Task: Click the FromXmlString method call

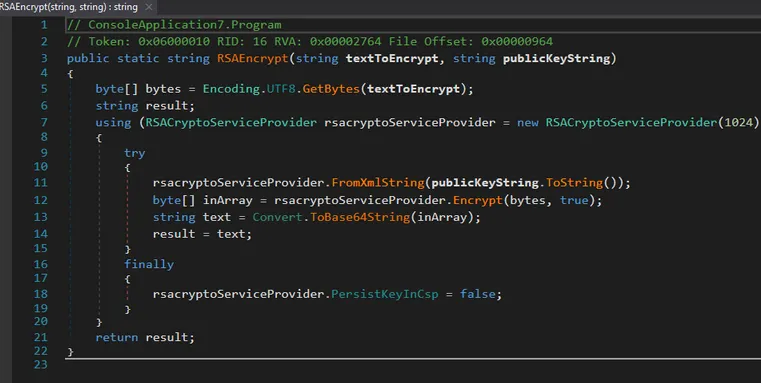Action: click(x=378, y=183)
